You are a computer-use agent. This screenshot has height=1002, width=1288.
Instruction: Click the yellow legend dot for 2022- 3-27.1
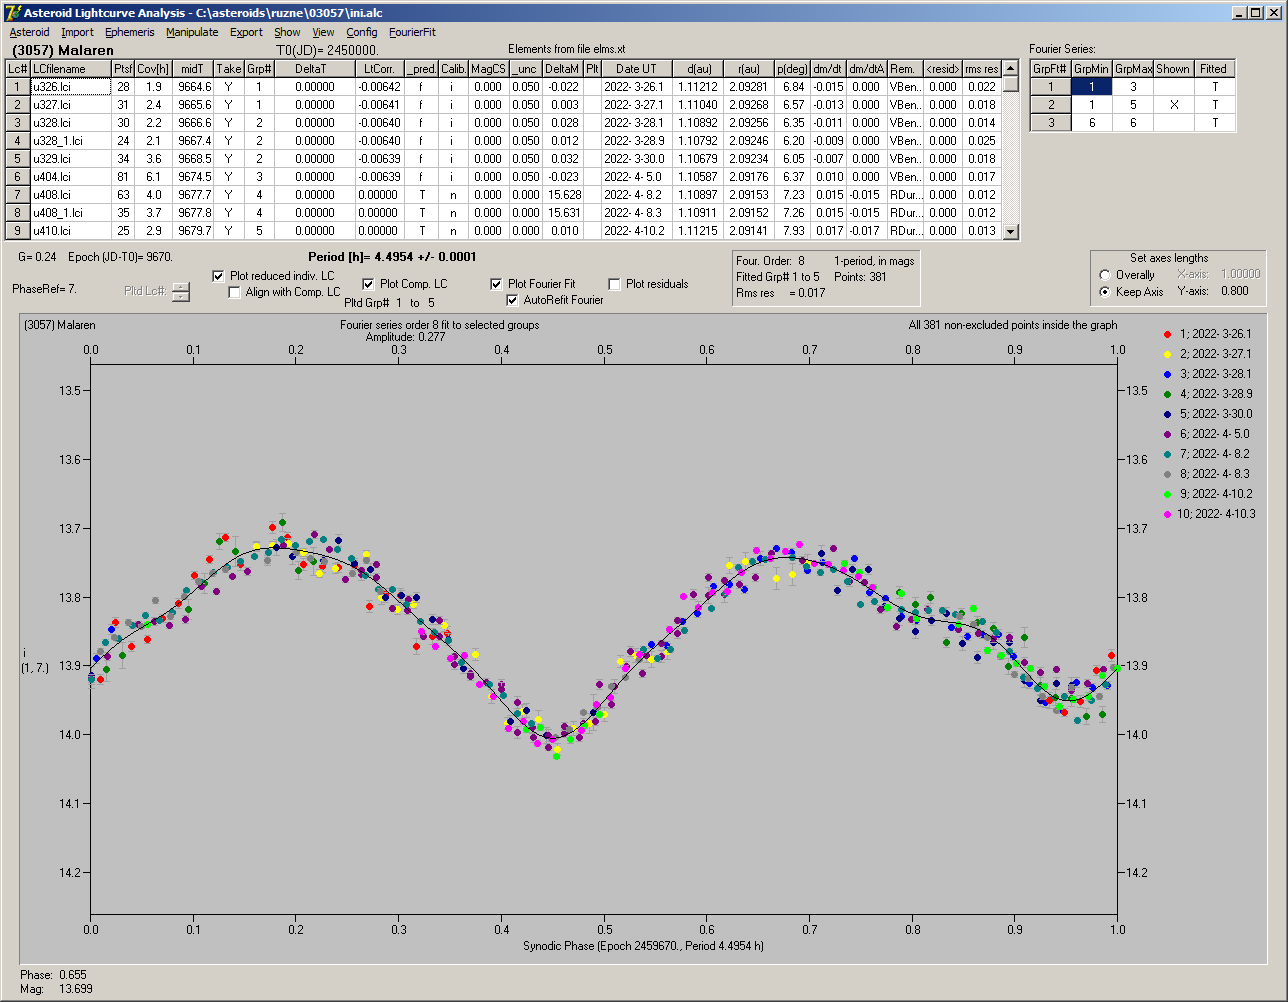pyautogui.click(x=1168, y=354)
